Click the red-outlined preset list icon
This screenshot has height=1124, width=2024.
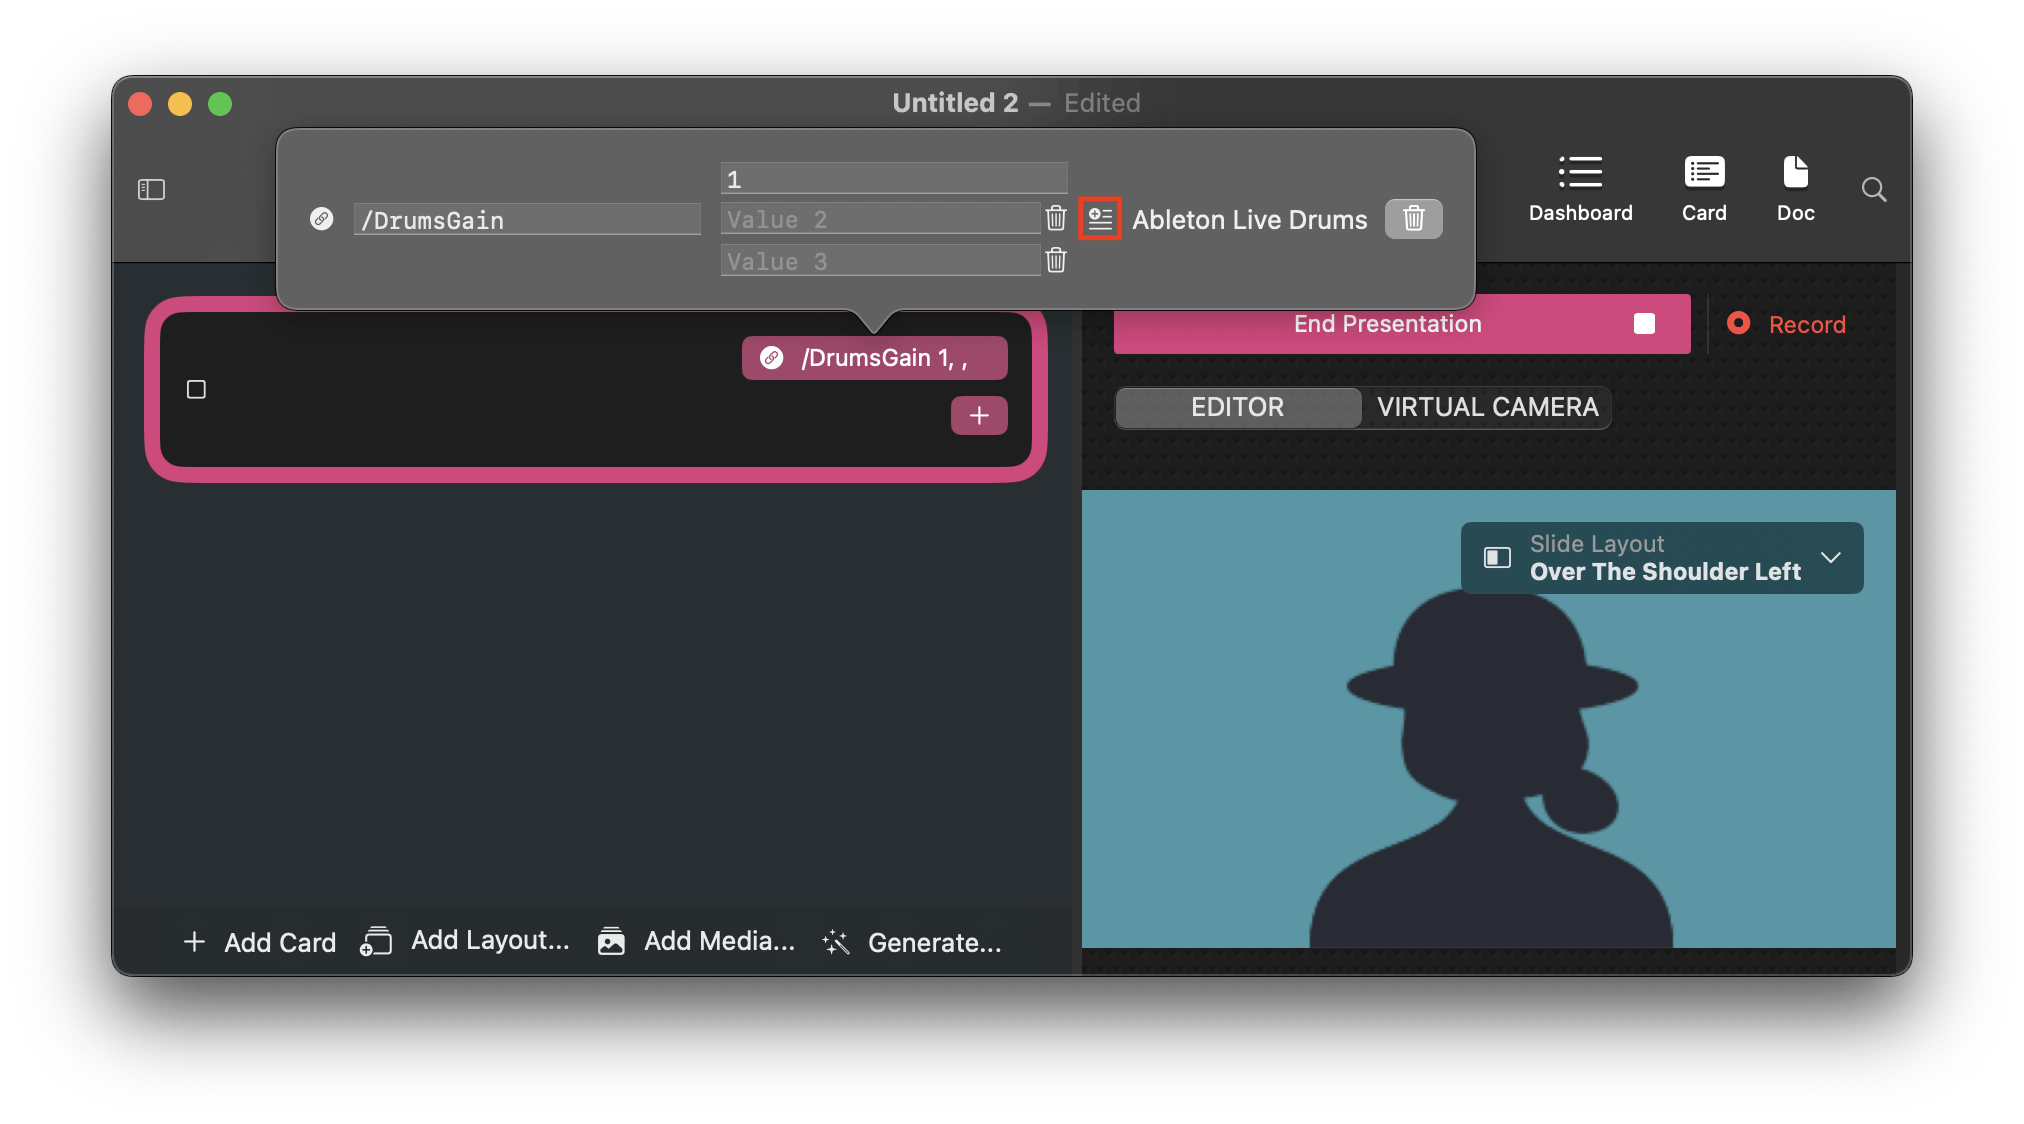click(x=1100, y=219)
